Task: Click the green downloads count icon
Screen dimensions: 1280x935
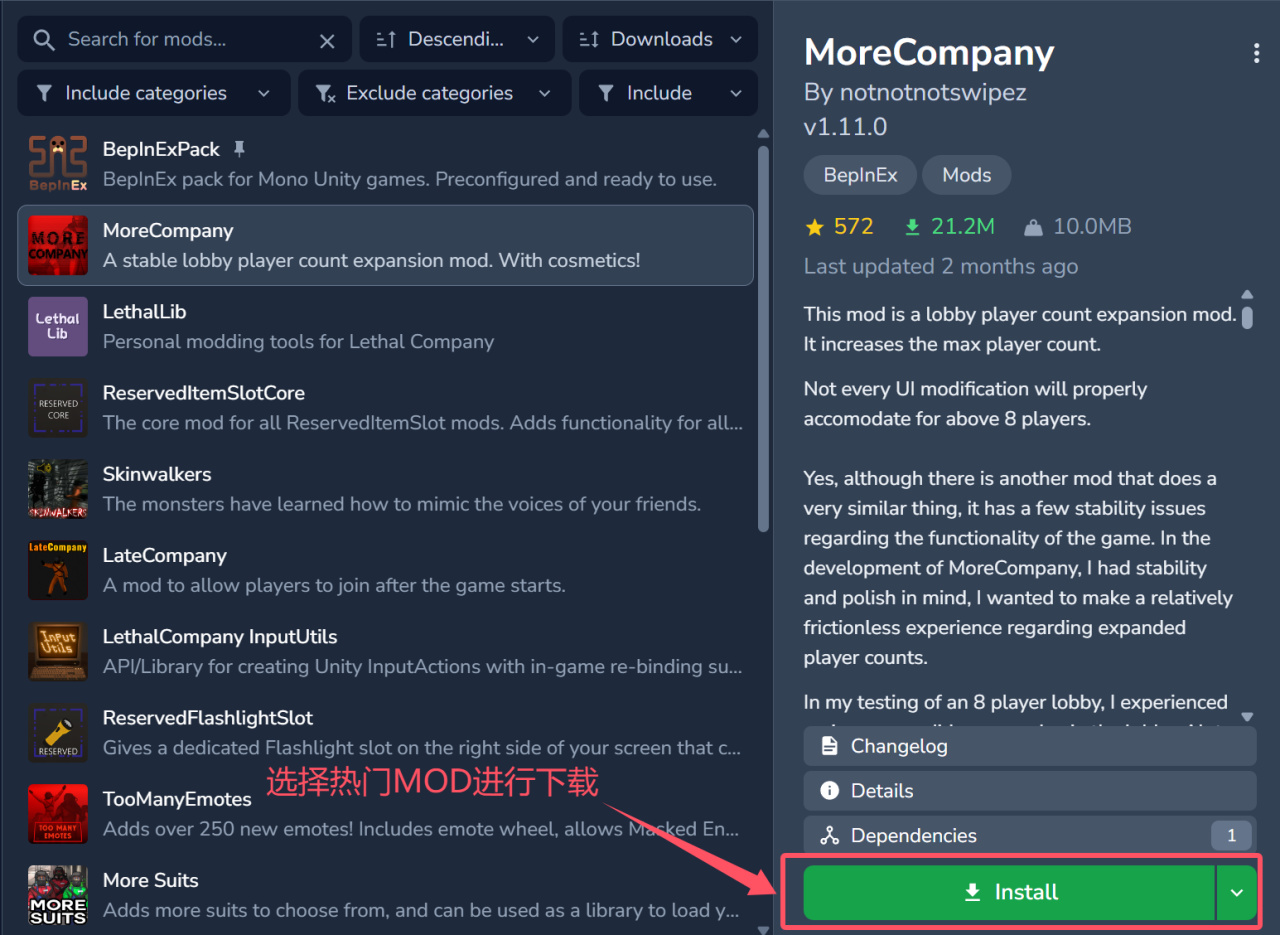Action: click(x=912, y=227)
